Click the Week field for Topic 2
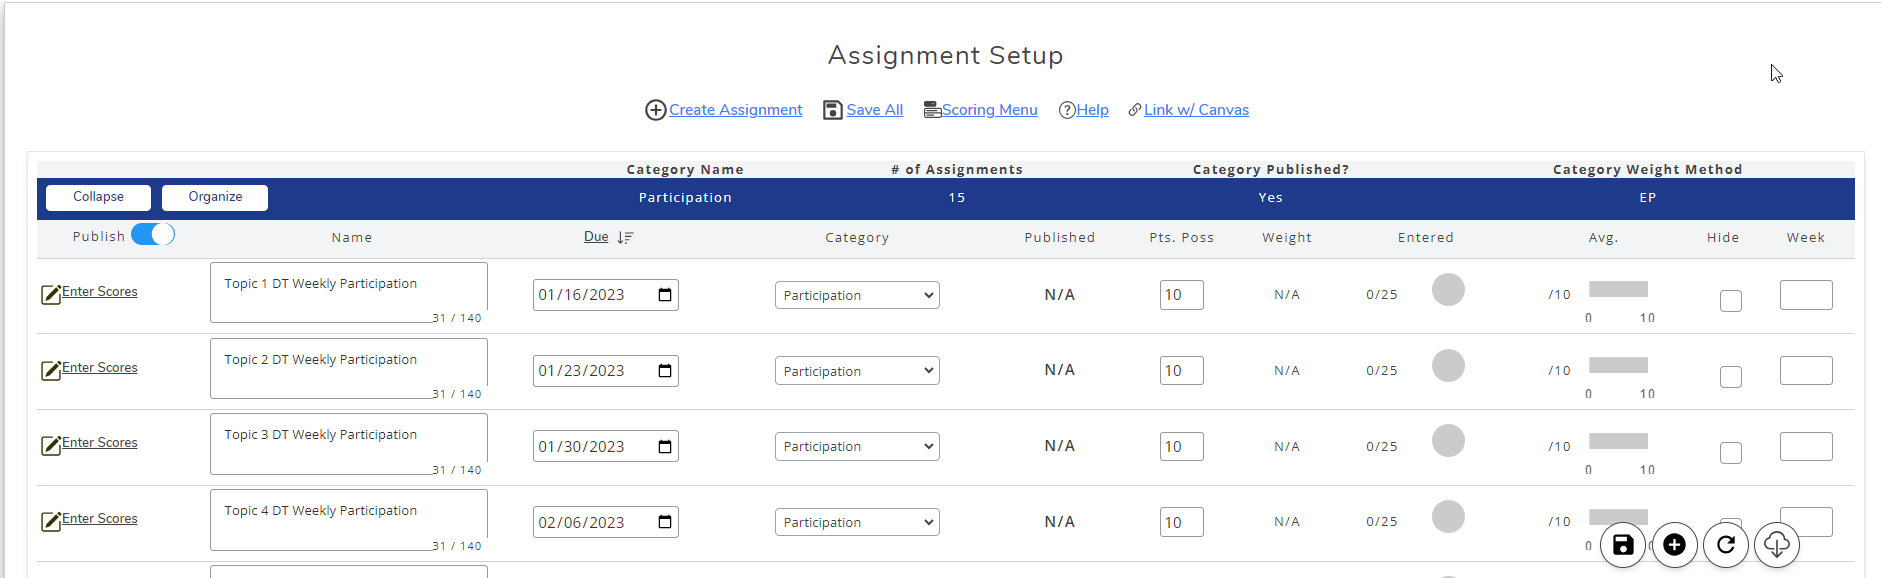 pyautogui.click(x=1806, y=371)
